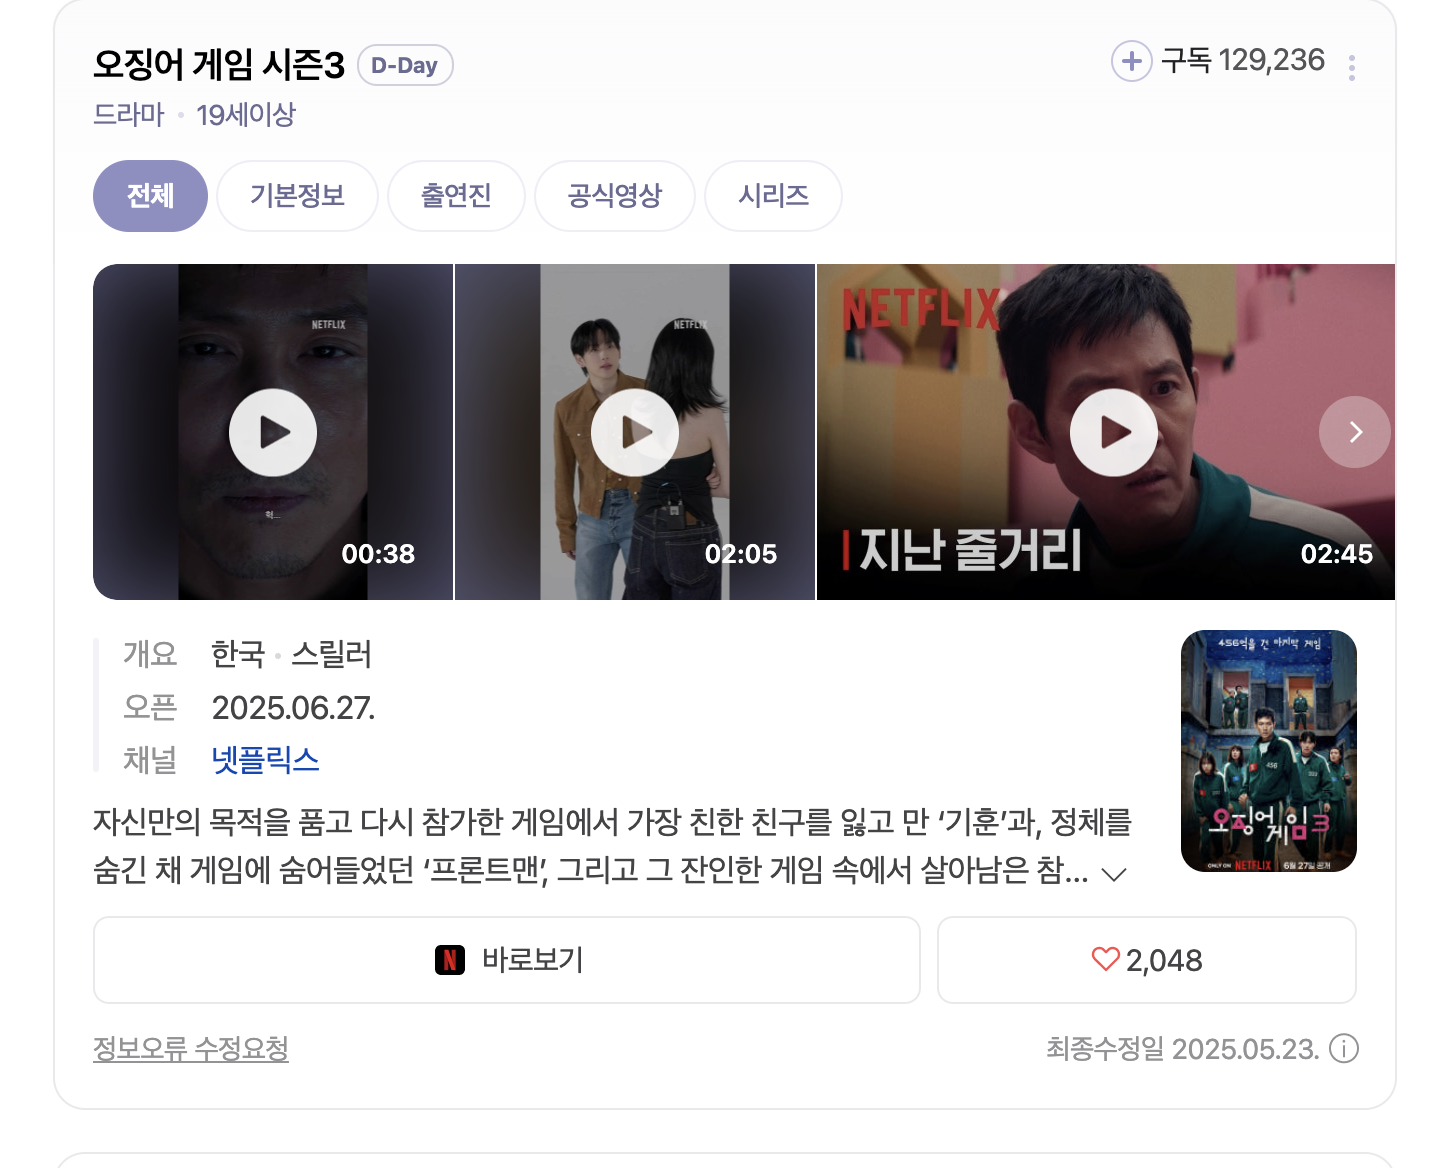
Task: Click the 드라마 genre label
Action: tap(129, 115)
